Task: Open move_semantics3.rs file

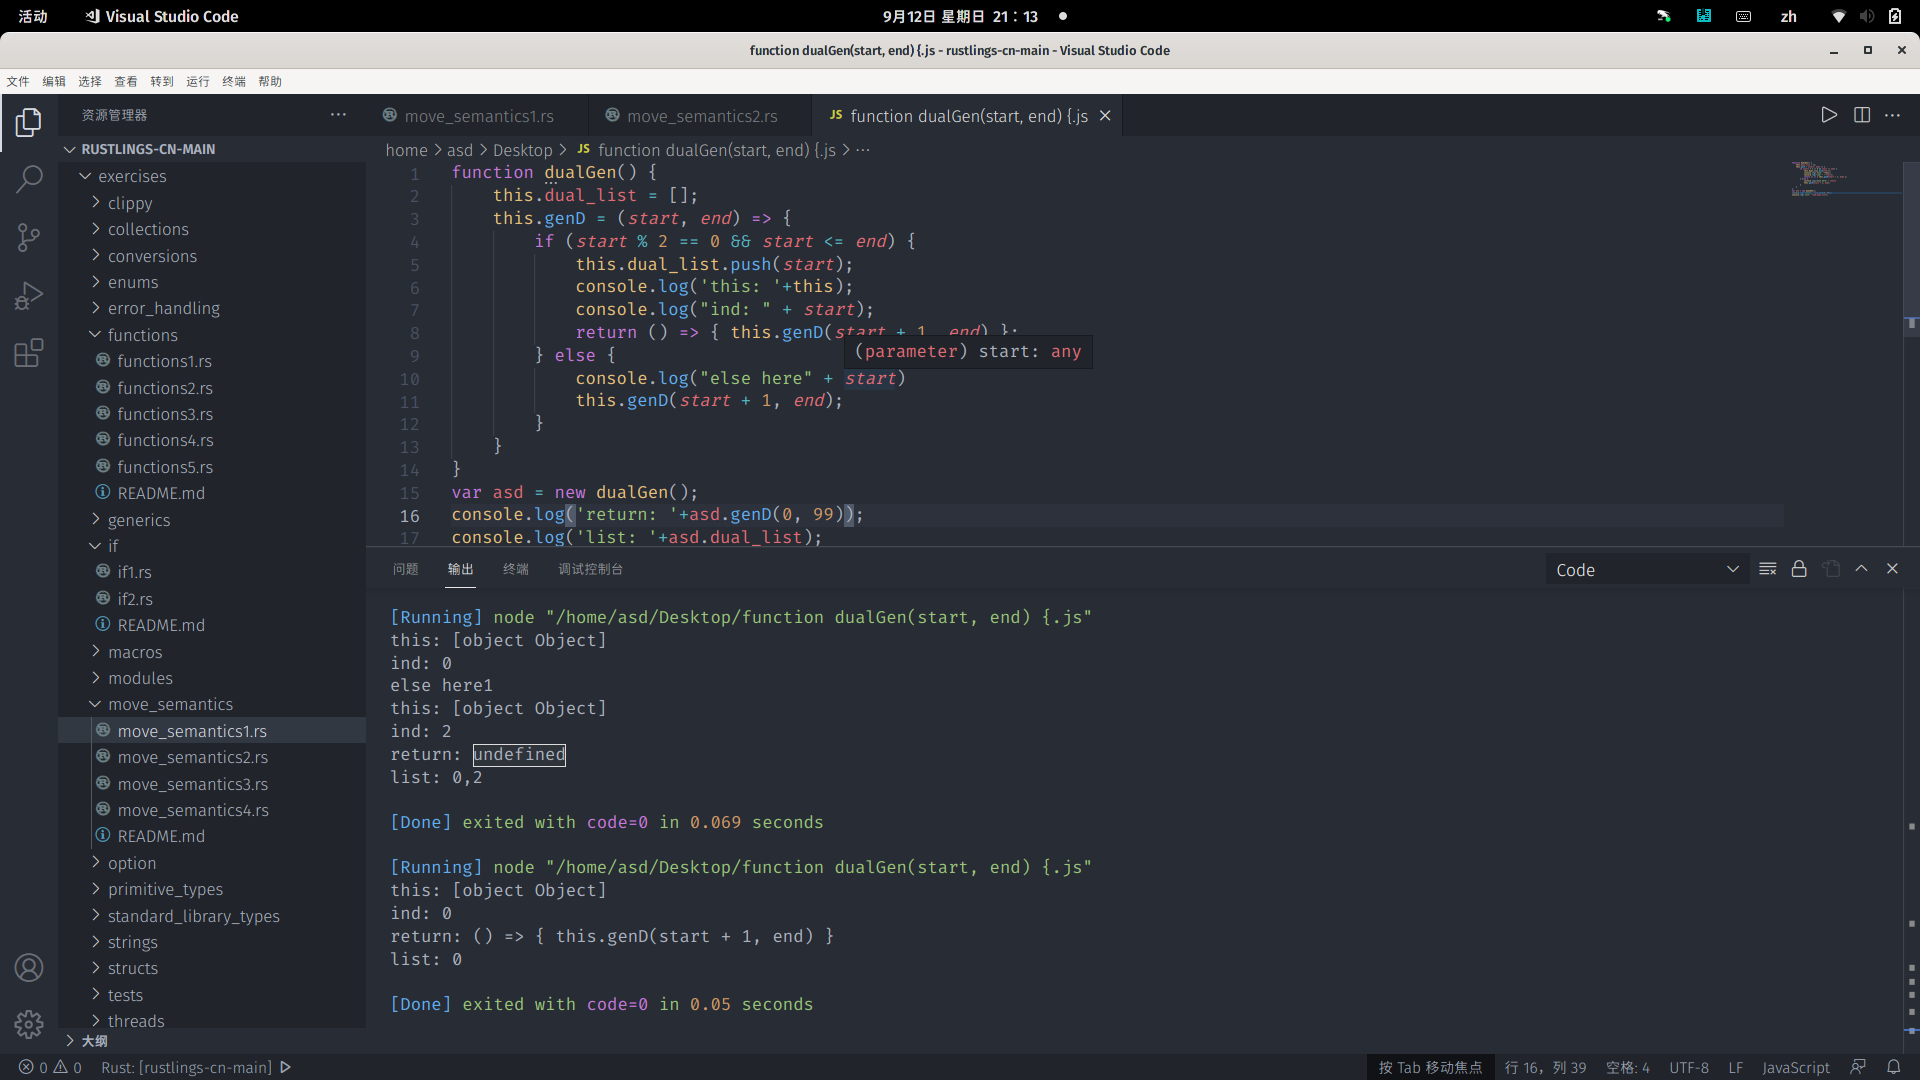Action: [x=212, y=784]
